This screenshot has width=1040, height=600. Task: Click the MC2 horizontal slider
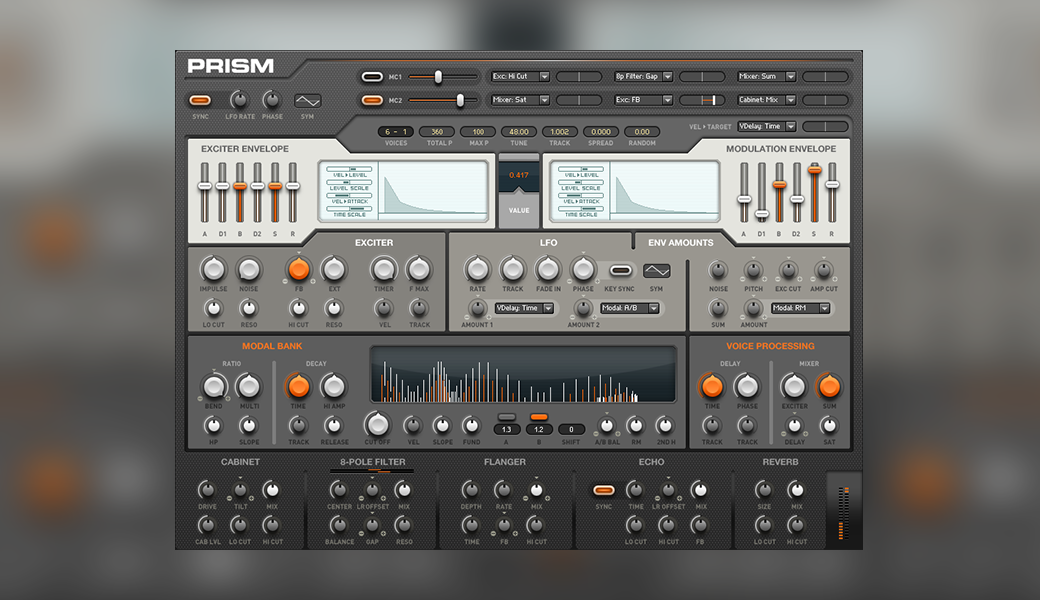pos(442,101)
